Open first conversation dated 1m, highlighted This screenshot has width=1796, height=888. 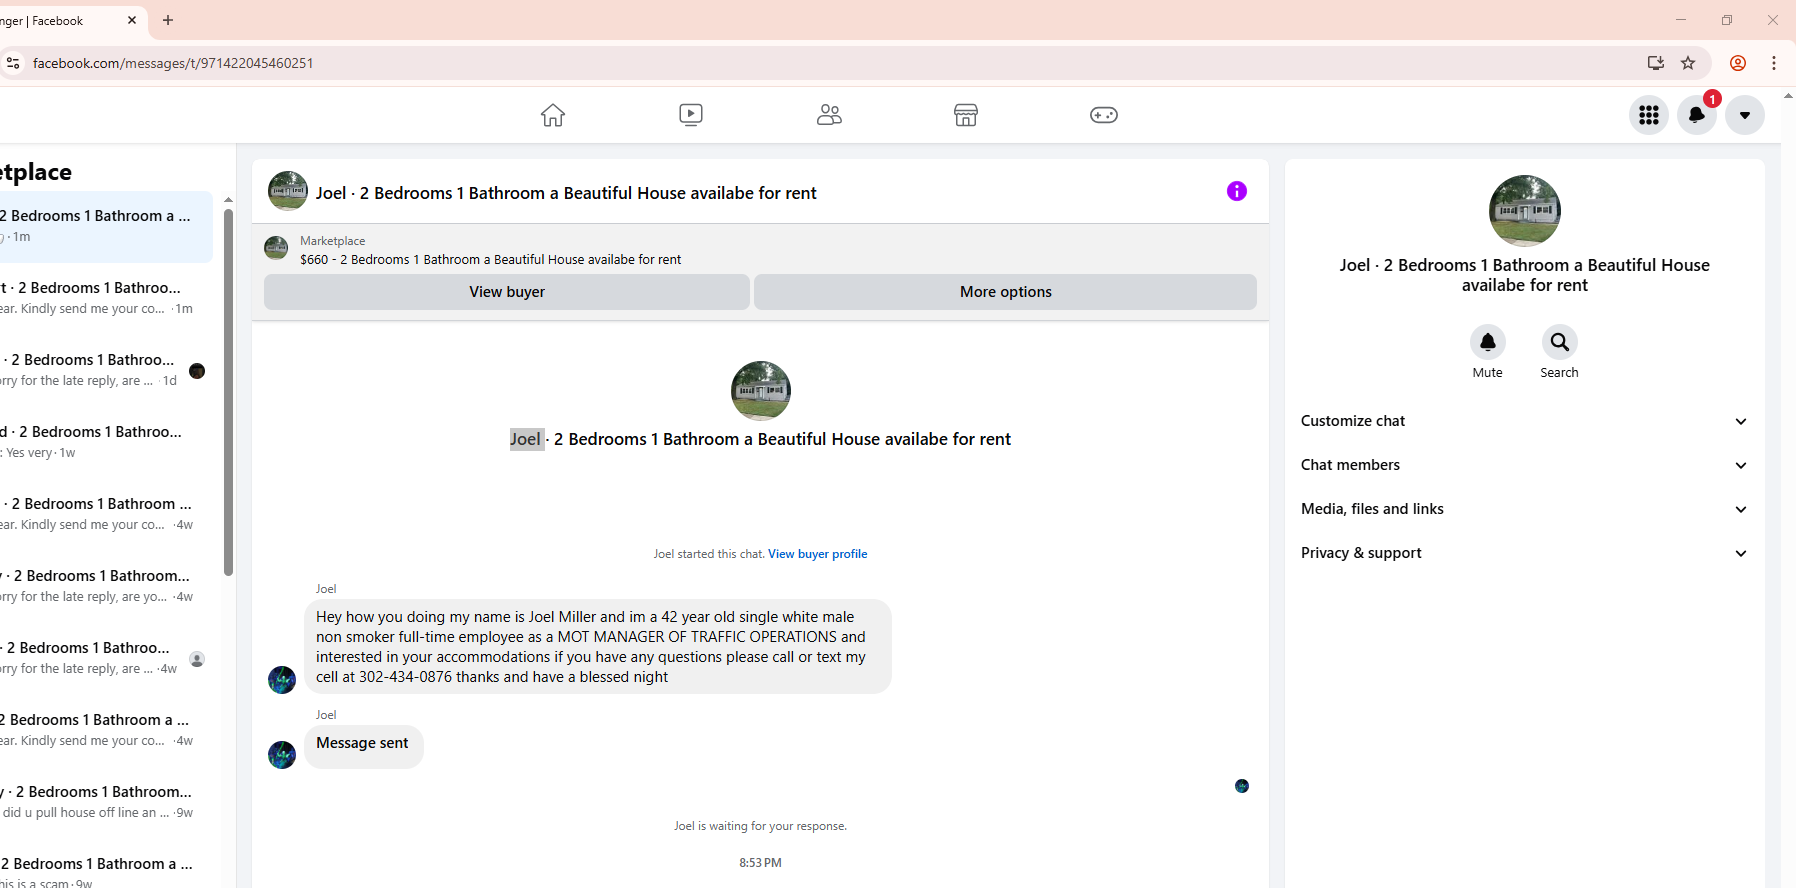point(106,227)
